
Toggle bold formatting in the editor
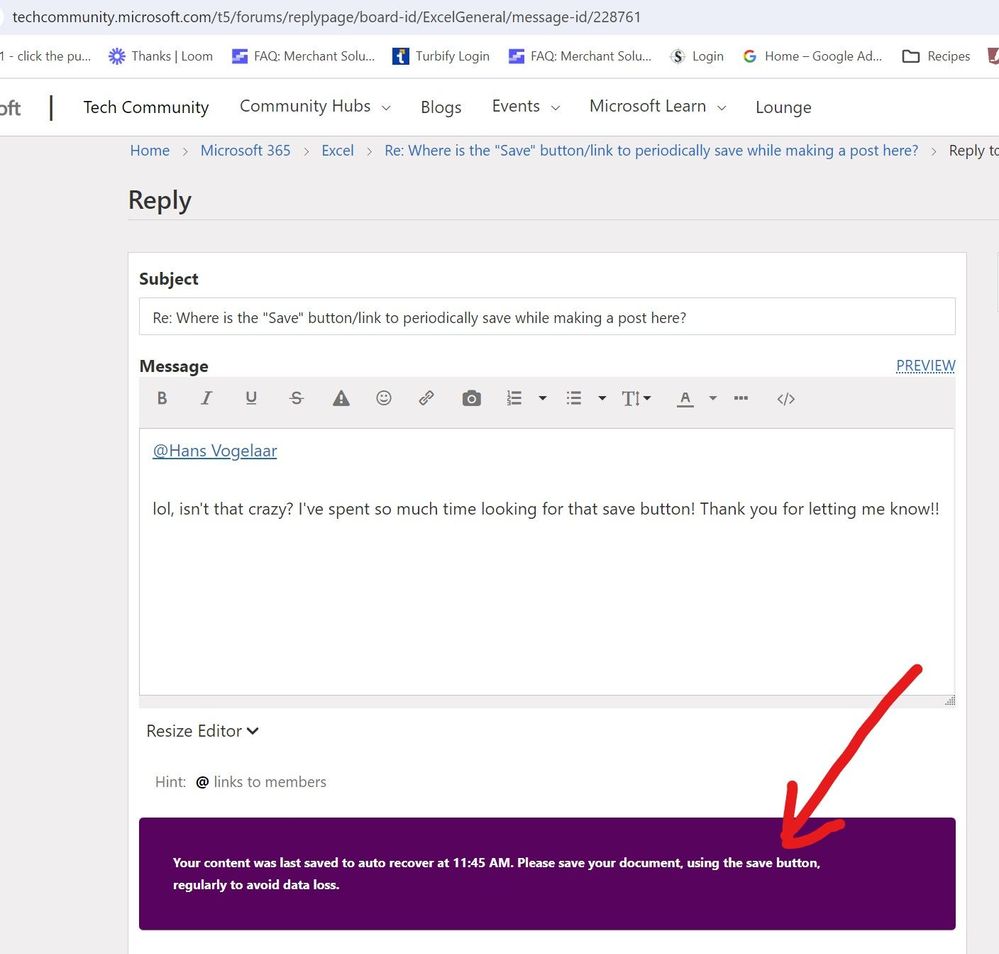(x=161, y=398)
